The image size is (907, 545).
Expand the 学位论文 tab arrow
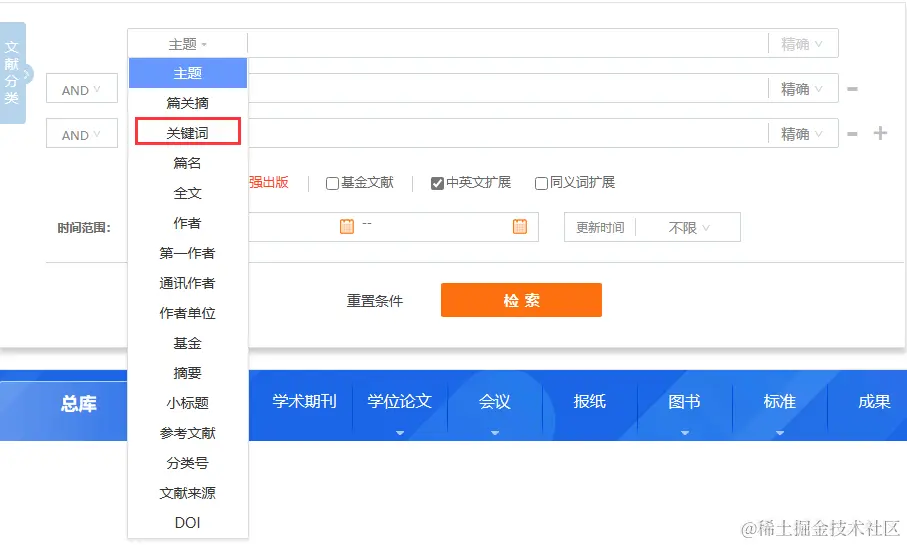tap(400, 433)
